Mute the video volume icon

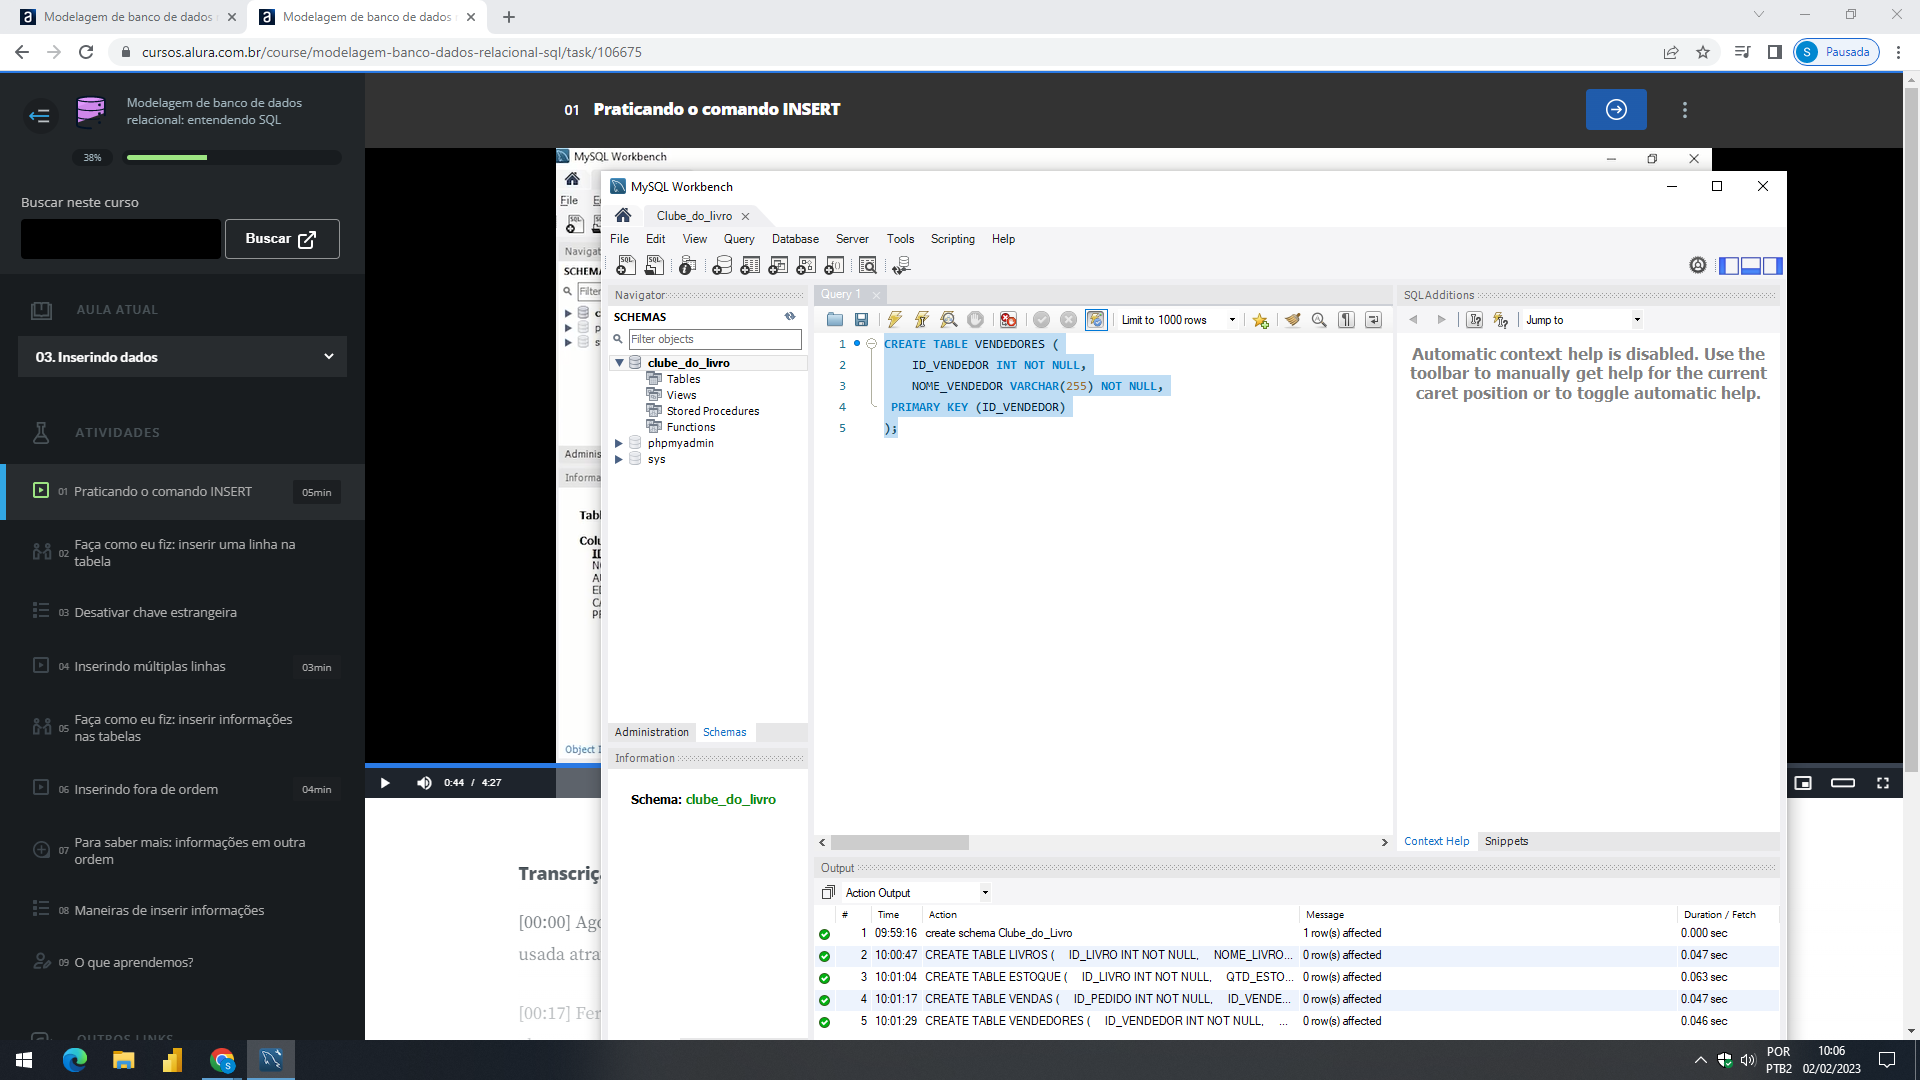coord(424,783)
